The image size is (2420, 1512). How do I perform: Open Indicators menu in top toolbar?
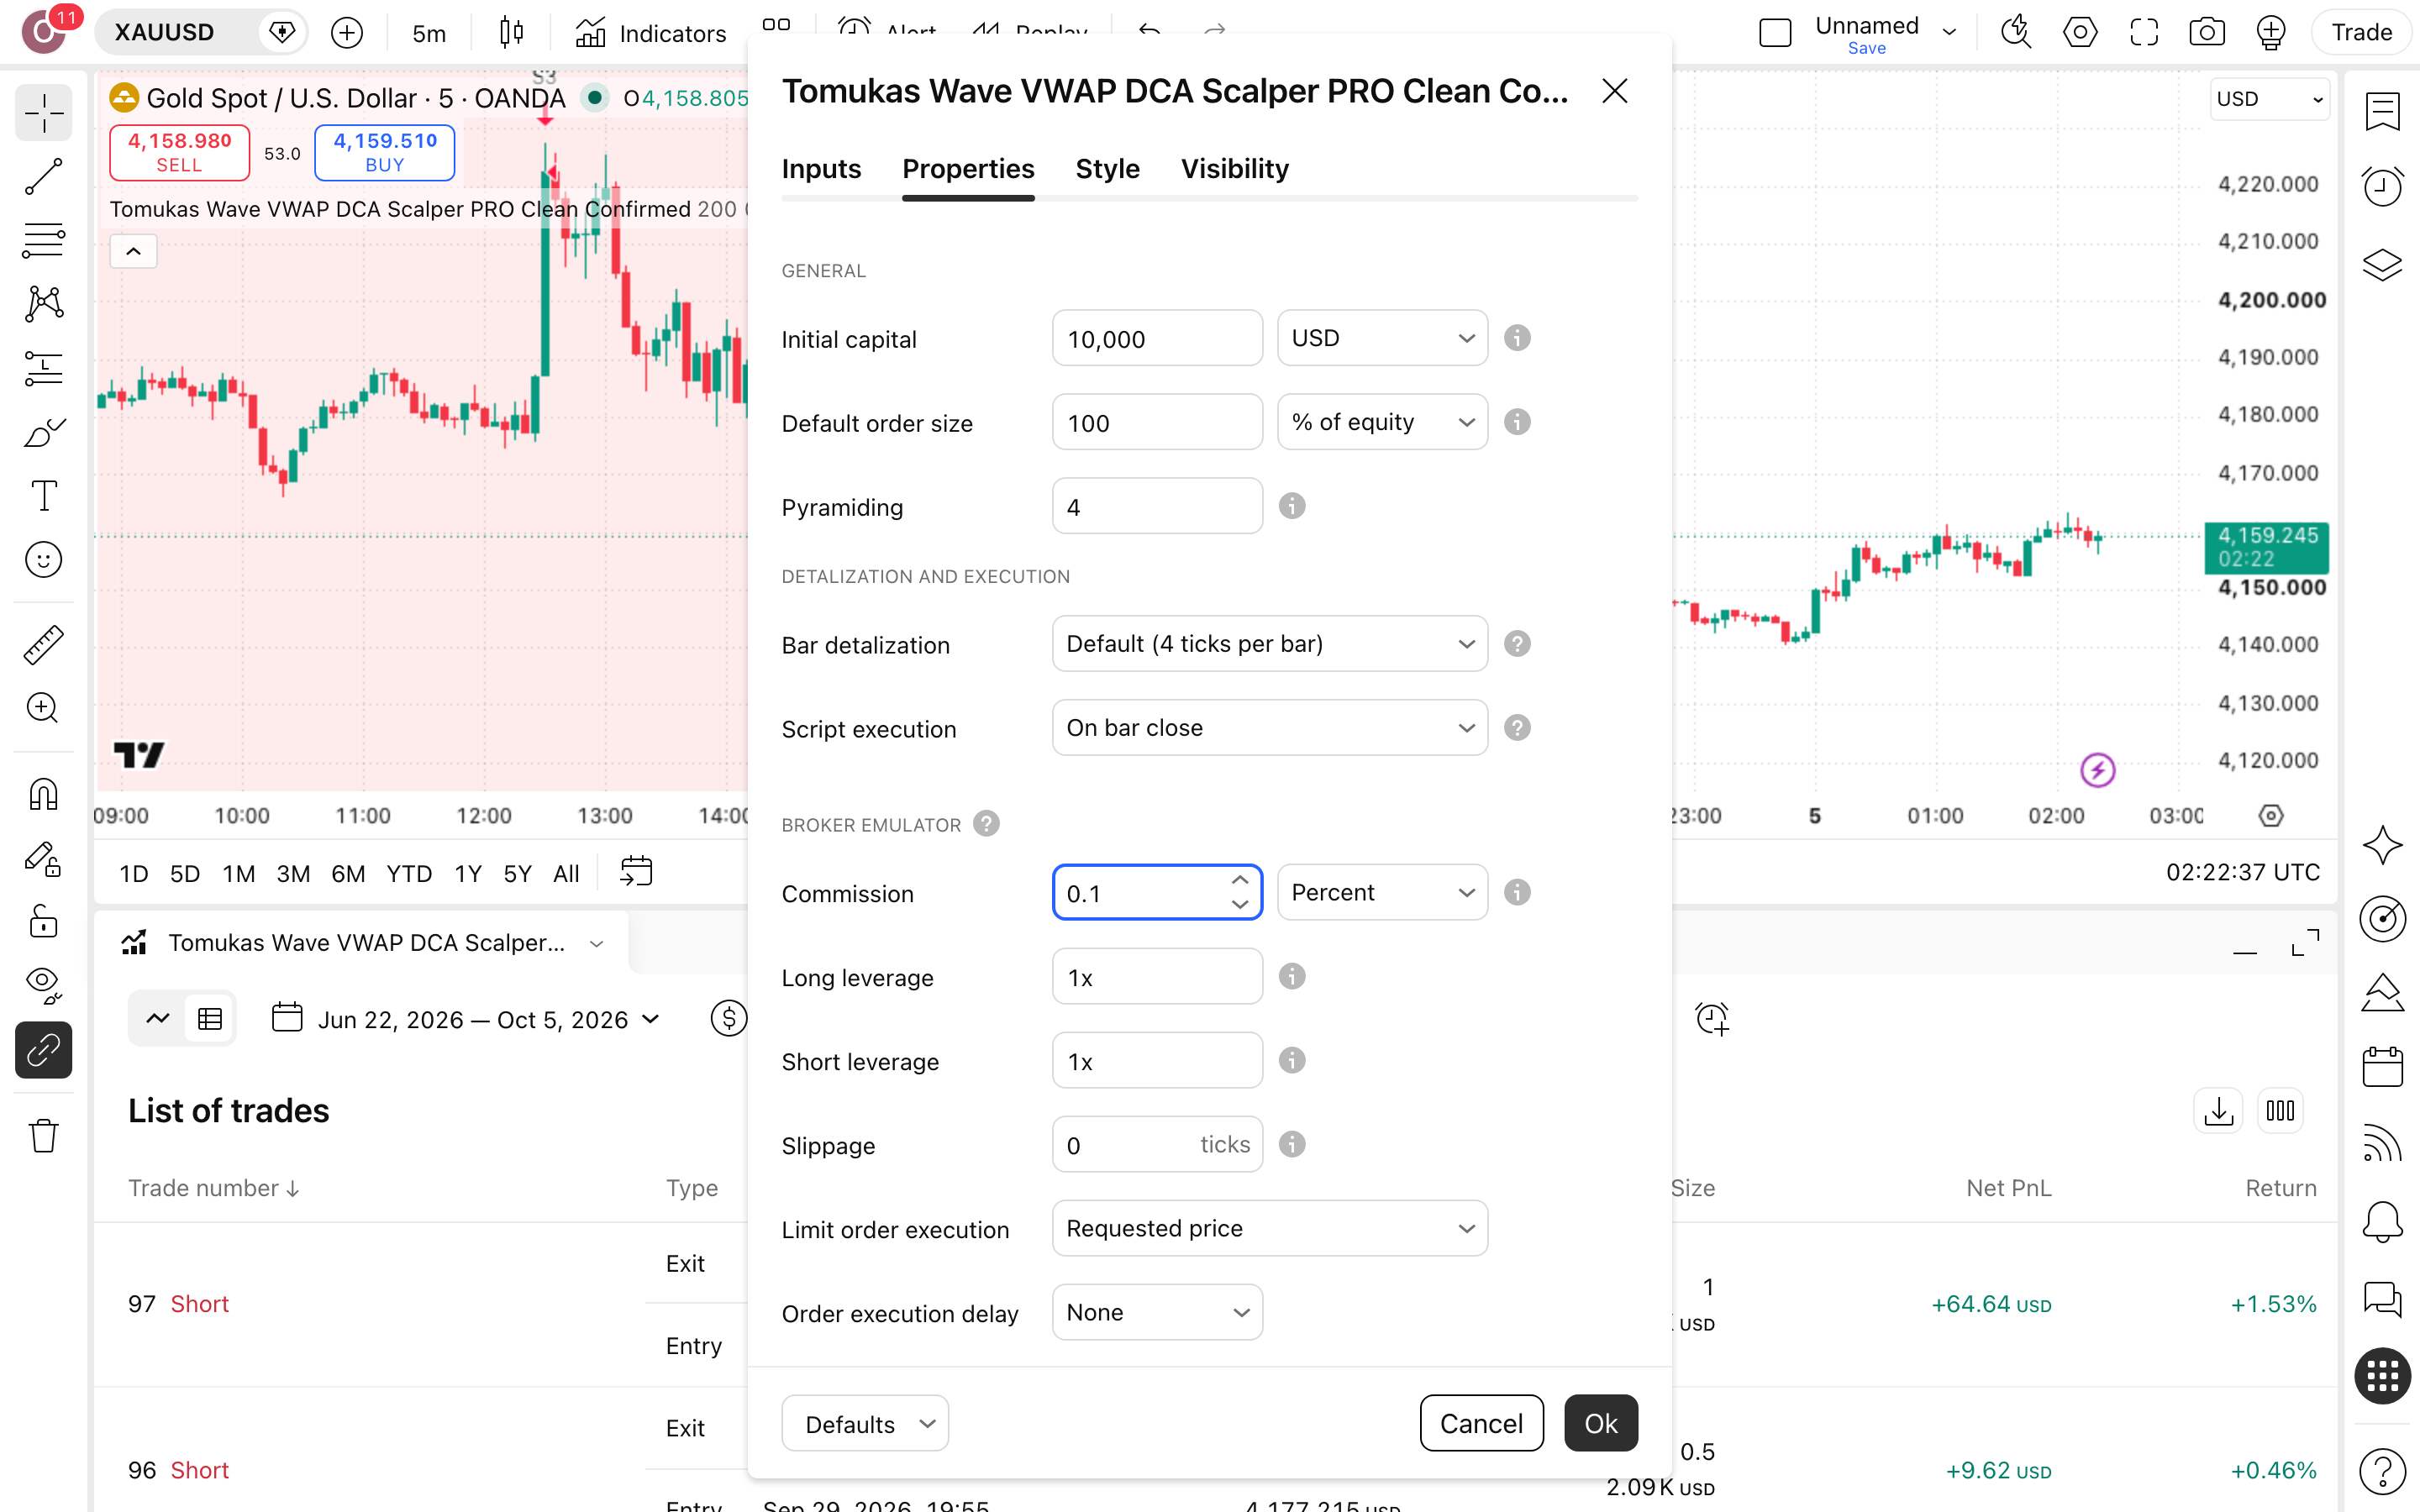tap(651, 33)
